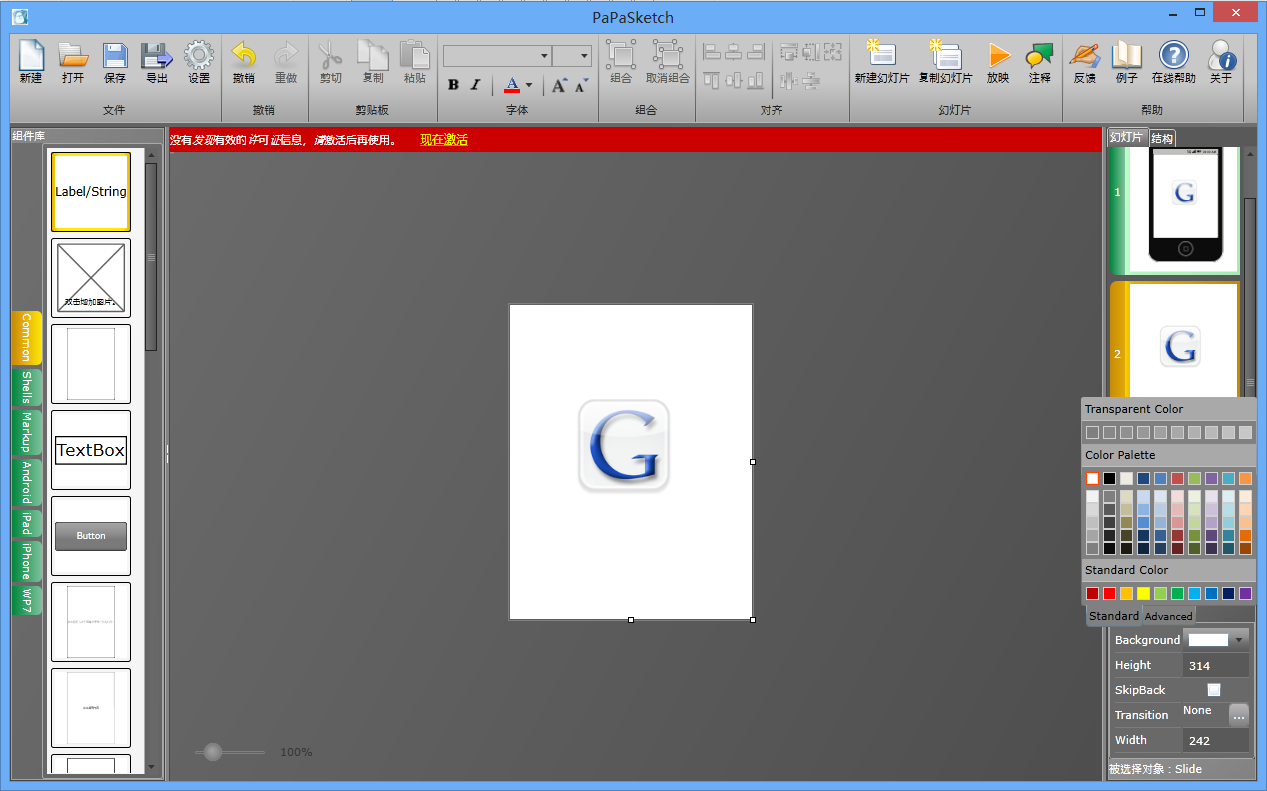This screenshot has height=791, width=1267.
Task: Cut selection with 剪切 scissors
Action: pyautogui.click(x=331, y=62)
